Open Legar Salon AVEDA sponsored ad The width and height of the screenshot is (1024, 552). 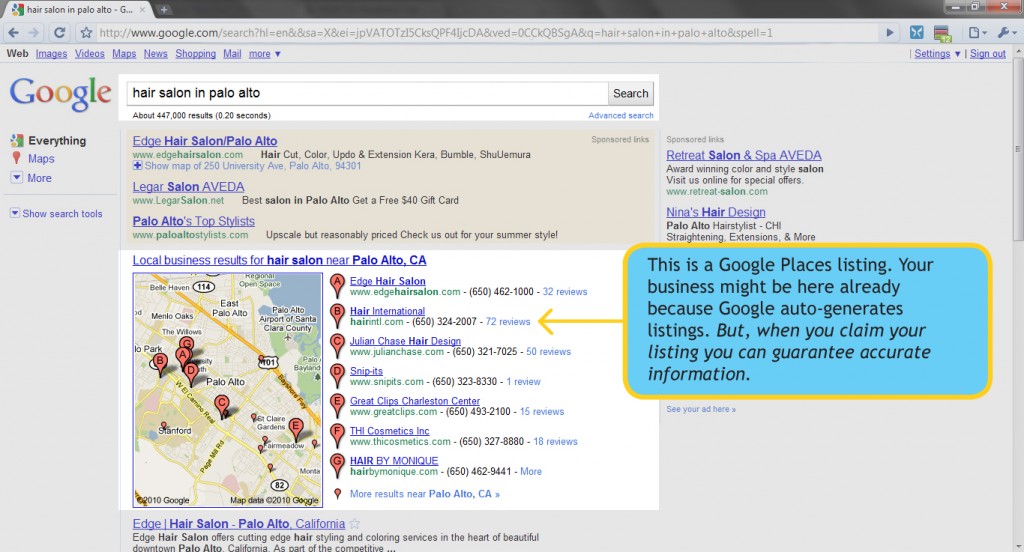coord(189,187)
